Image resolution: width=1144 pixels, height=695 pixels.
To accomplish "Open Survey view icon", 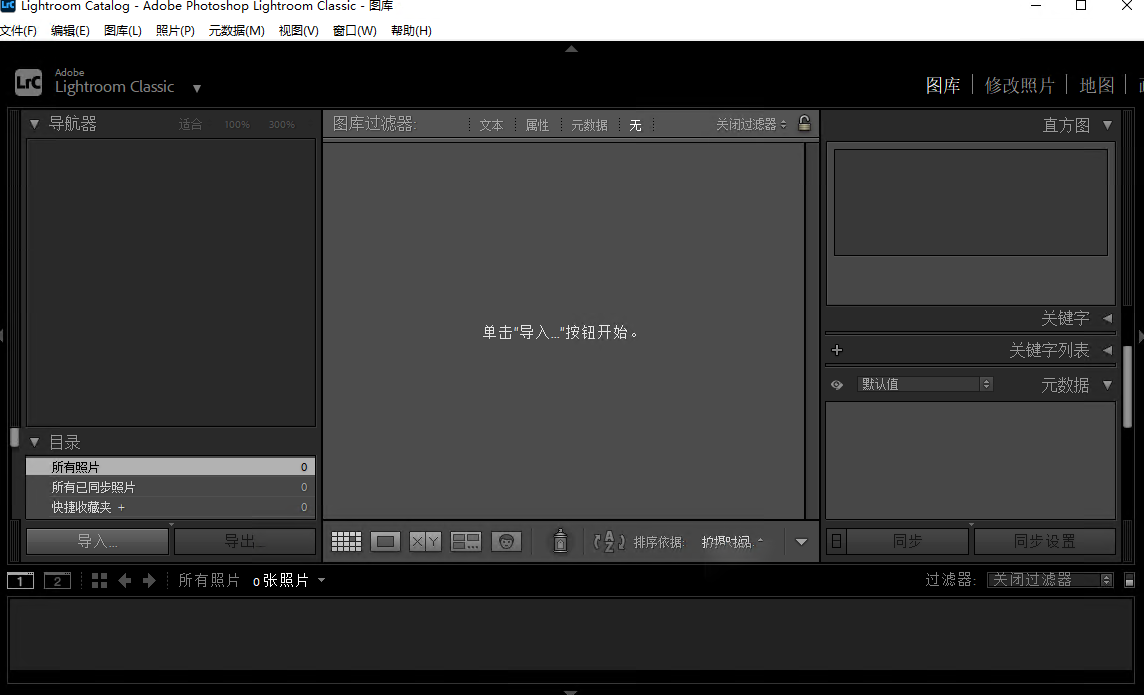I will tap(465, 542).
